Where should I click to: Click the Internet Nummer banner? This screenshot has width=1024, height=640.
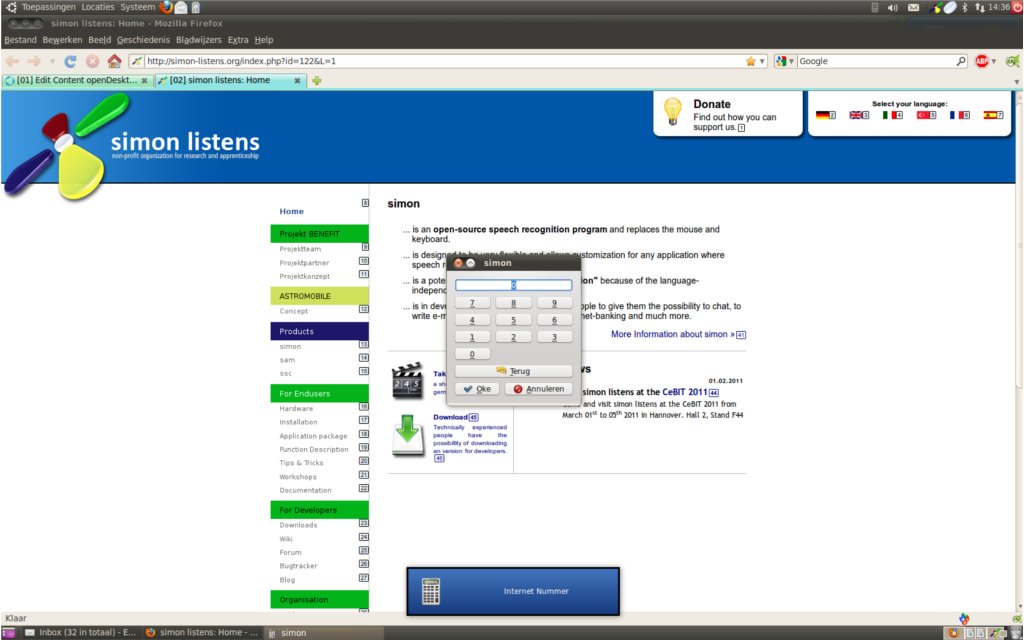point(513,591)
